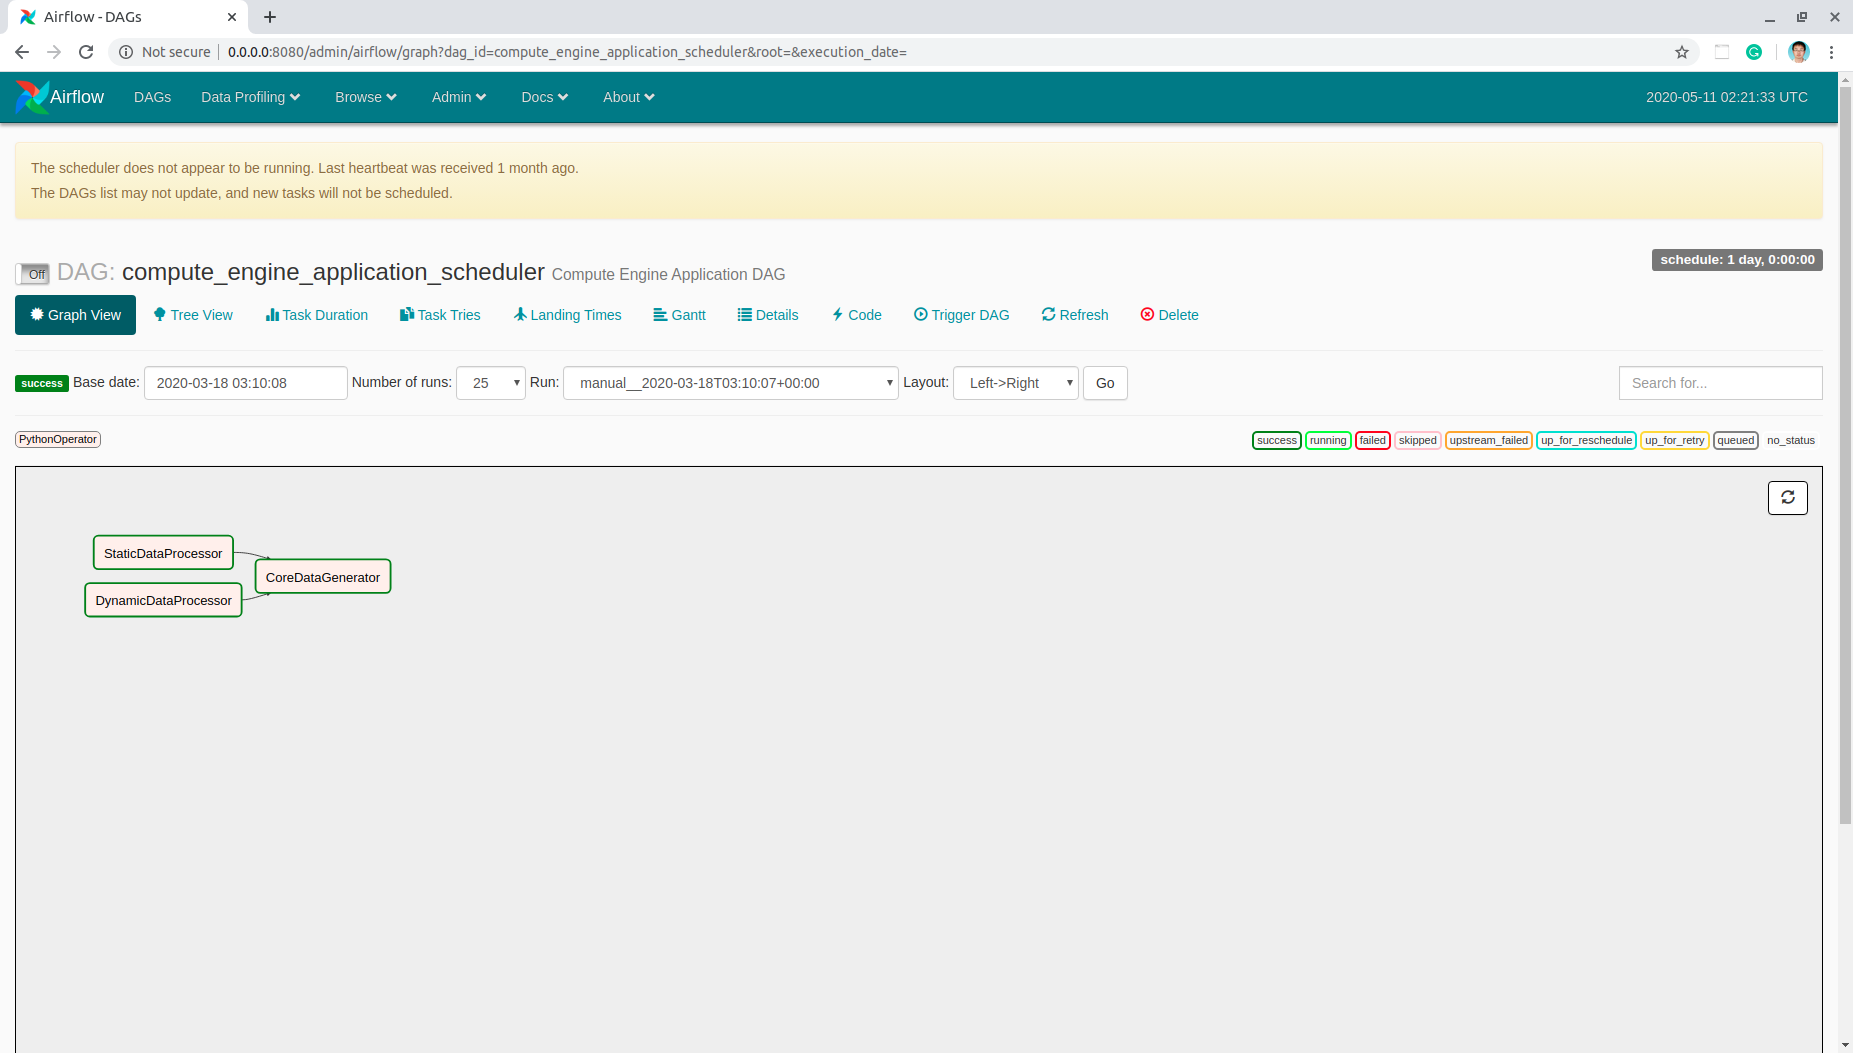Open the Task Duration chart tab
Image resolution: width=1853 pixels, height=1053 pixels.
(x=316, y=315)
